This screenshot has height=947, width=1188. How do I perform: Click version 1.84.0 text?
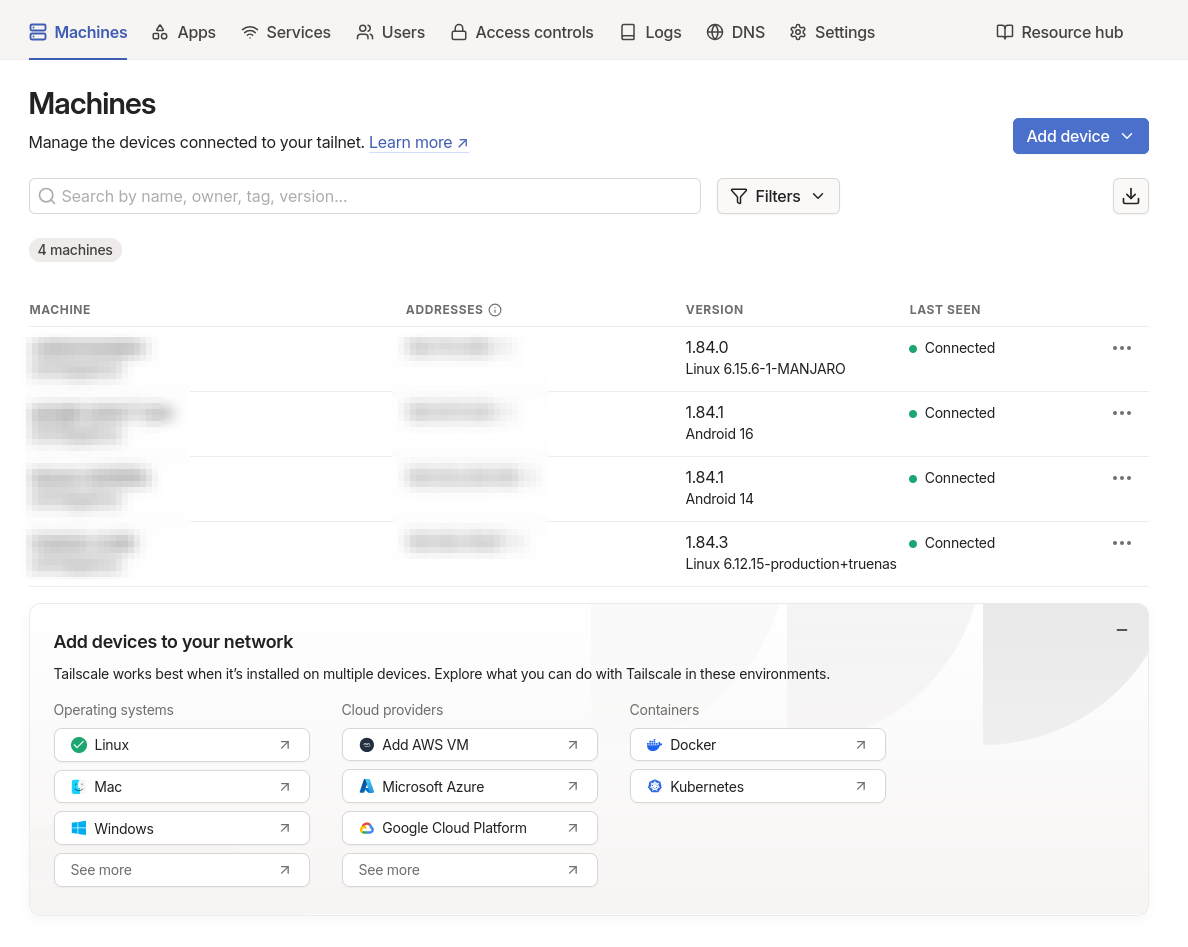coord(707,348)
